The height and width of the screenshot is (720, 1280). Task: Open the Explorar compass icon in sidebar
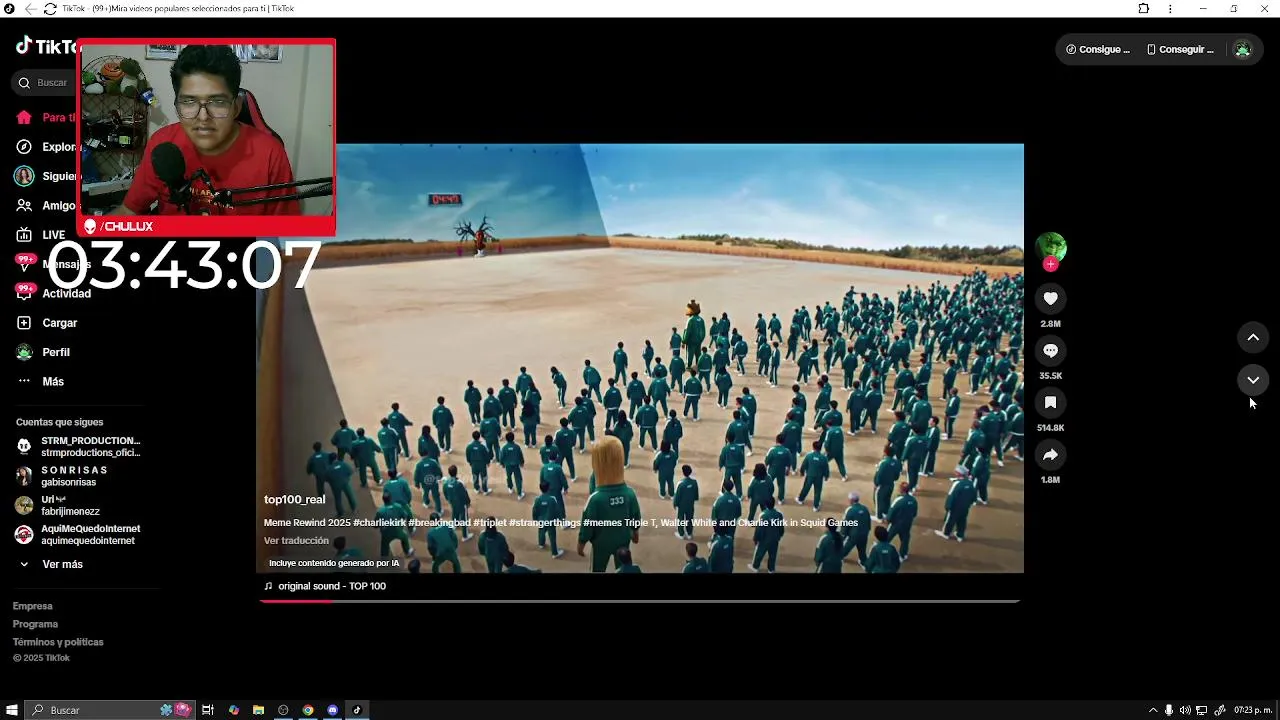point(24,147)
